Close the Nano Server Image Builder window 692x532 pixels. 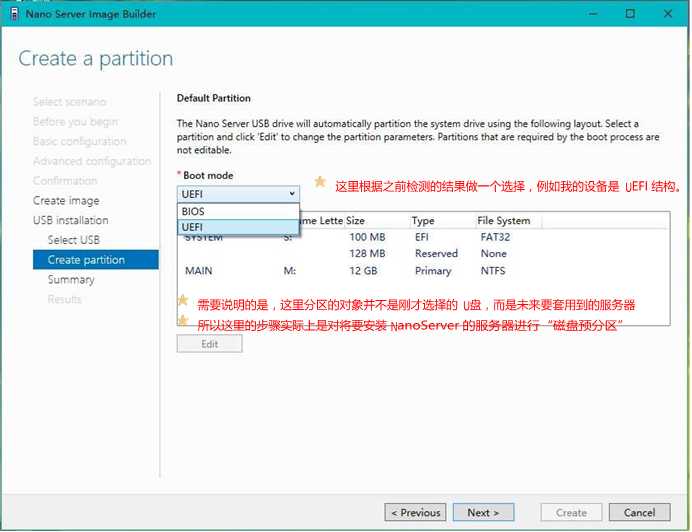pos(668,14)
